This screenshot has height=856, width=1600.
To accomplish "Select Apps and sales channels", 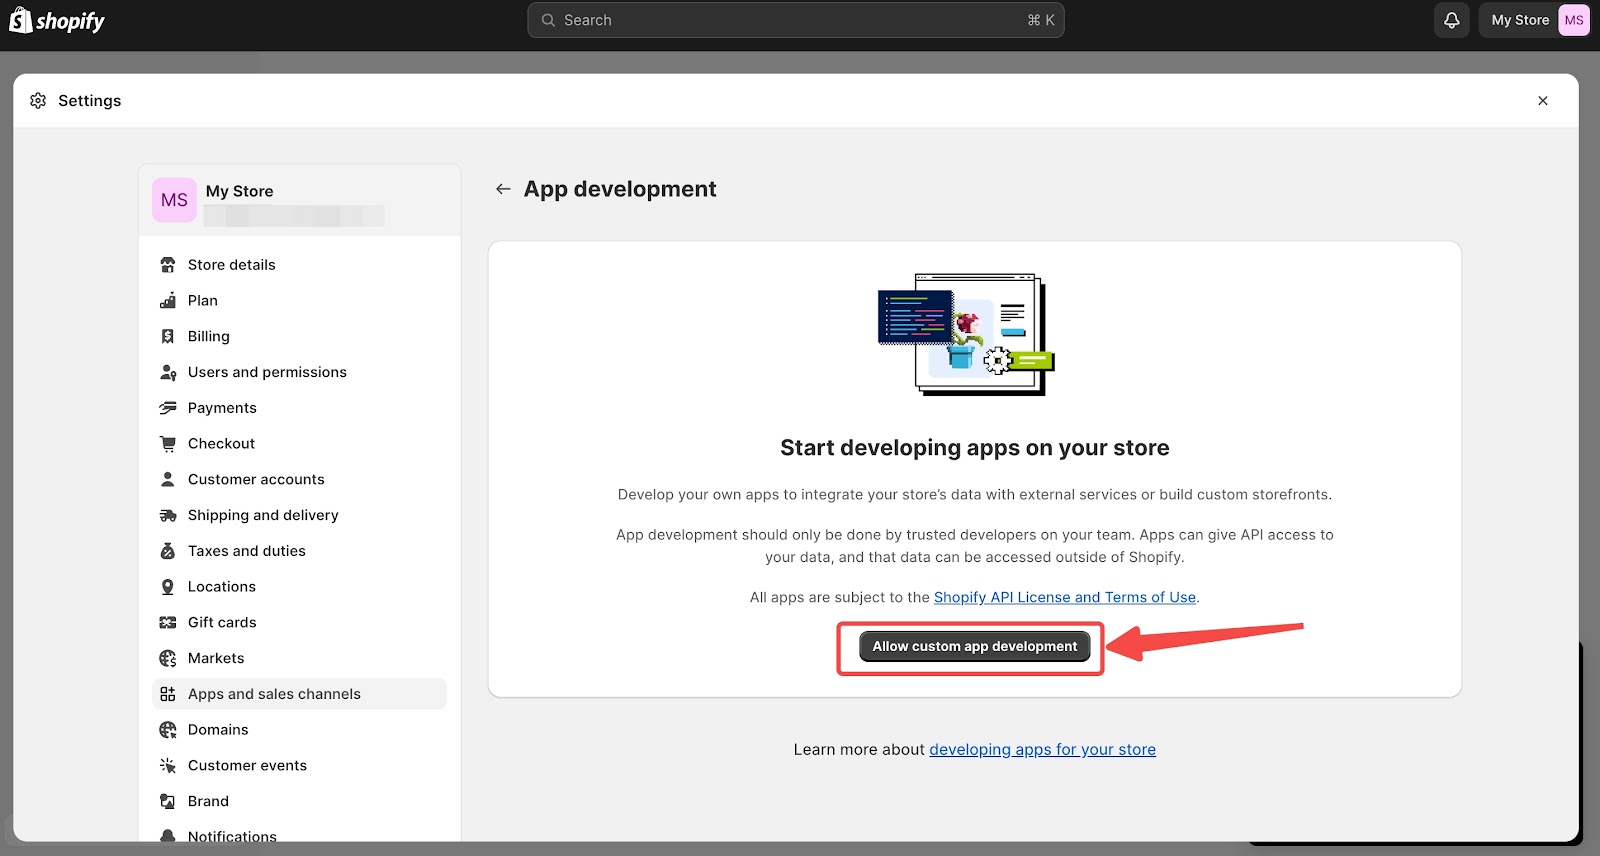I will tap(299, 694).
